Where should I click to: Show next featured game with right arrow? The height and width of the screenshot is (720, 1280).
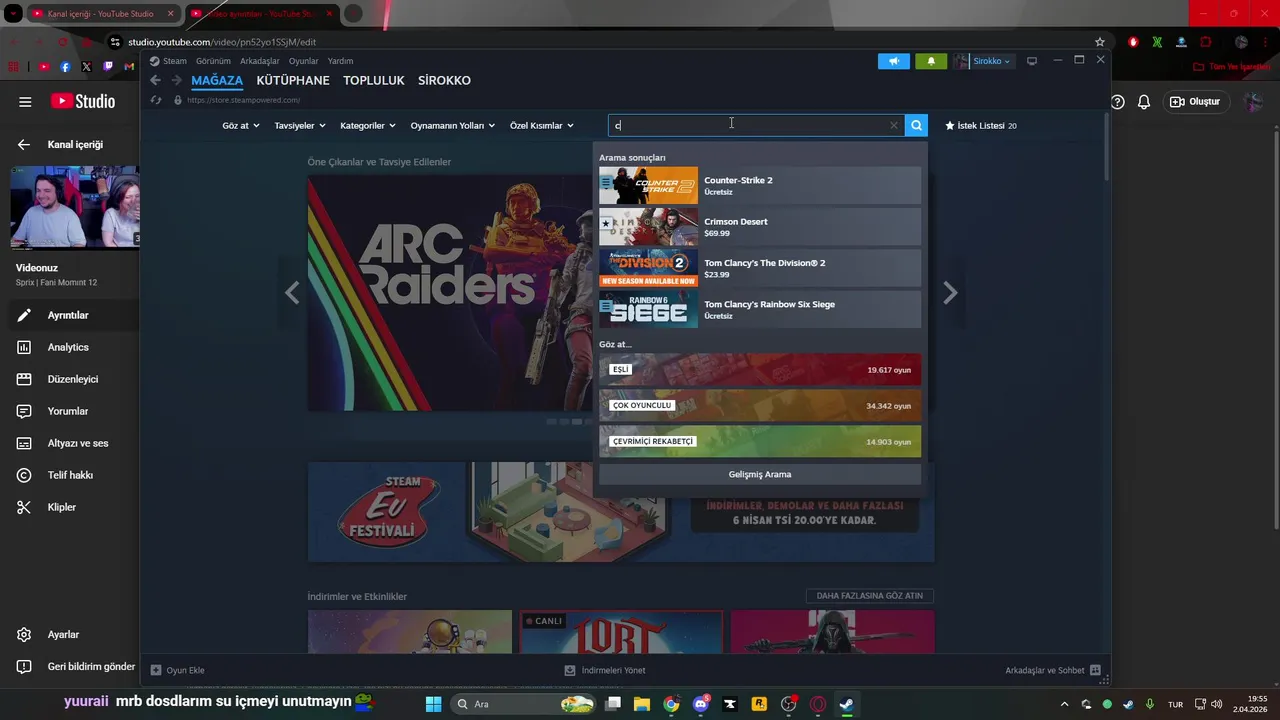[950, 293]
